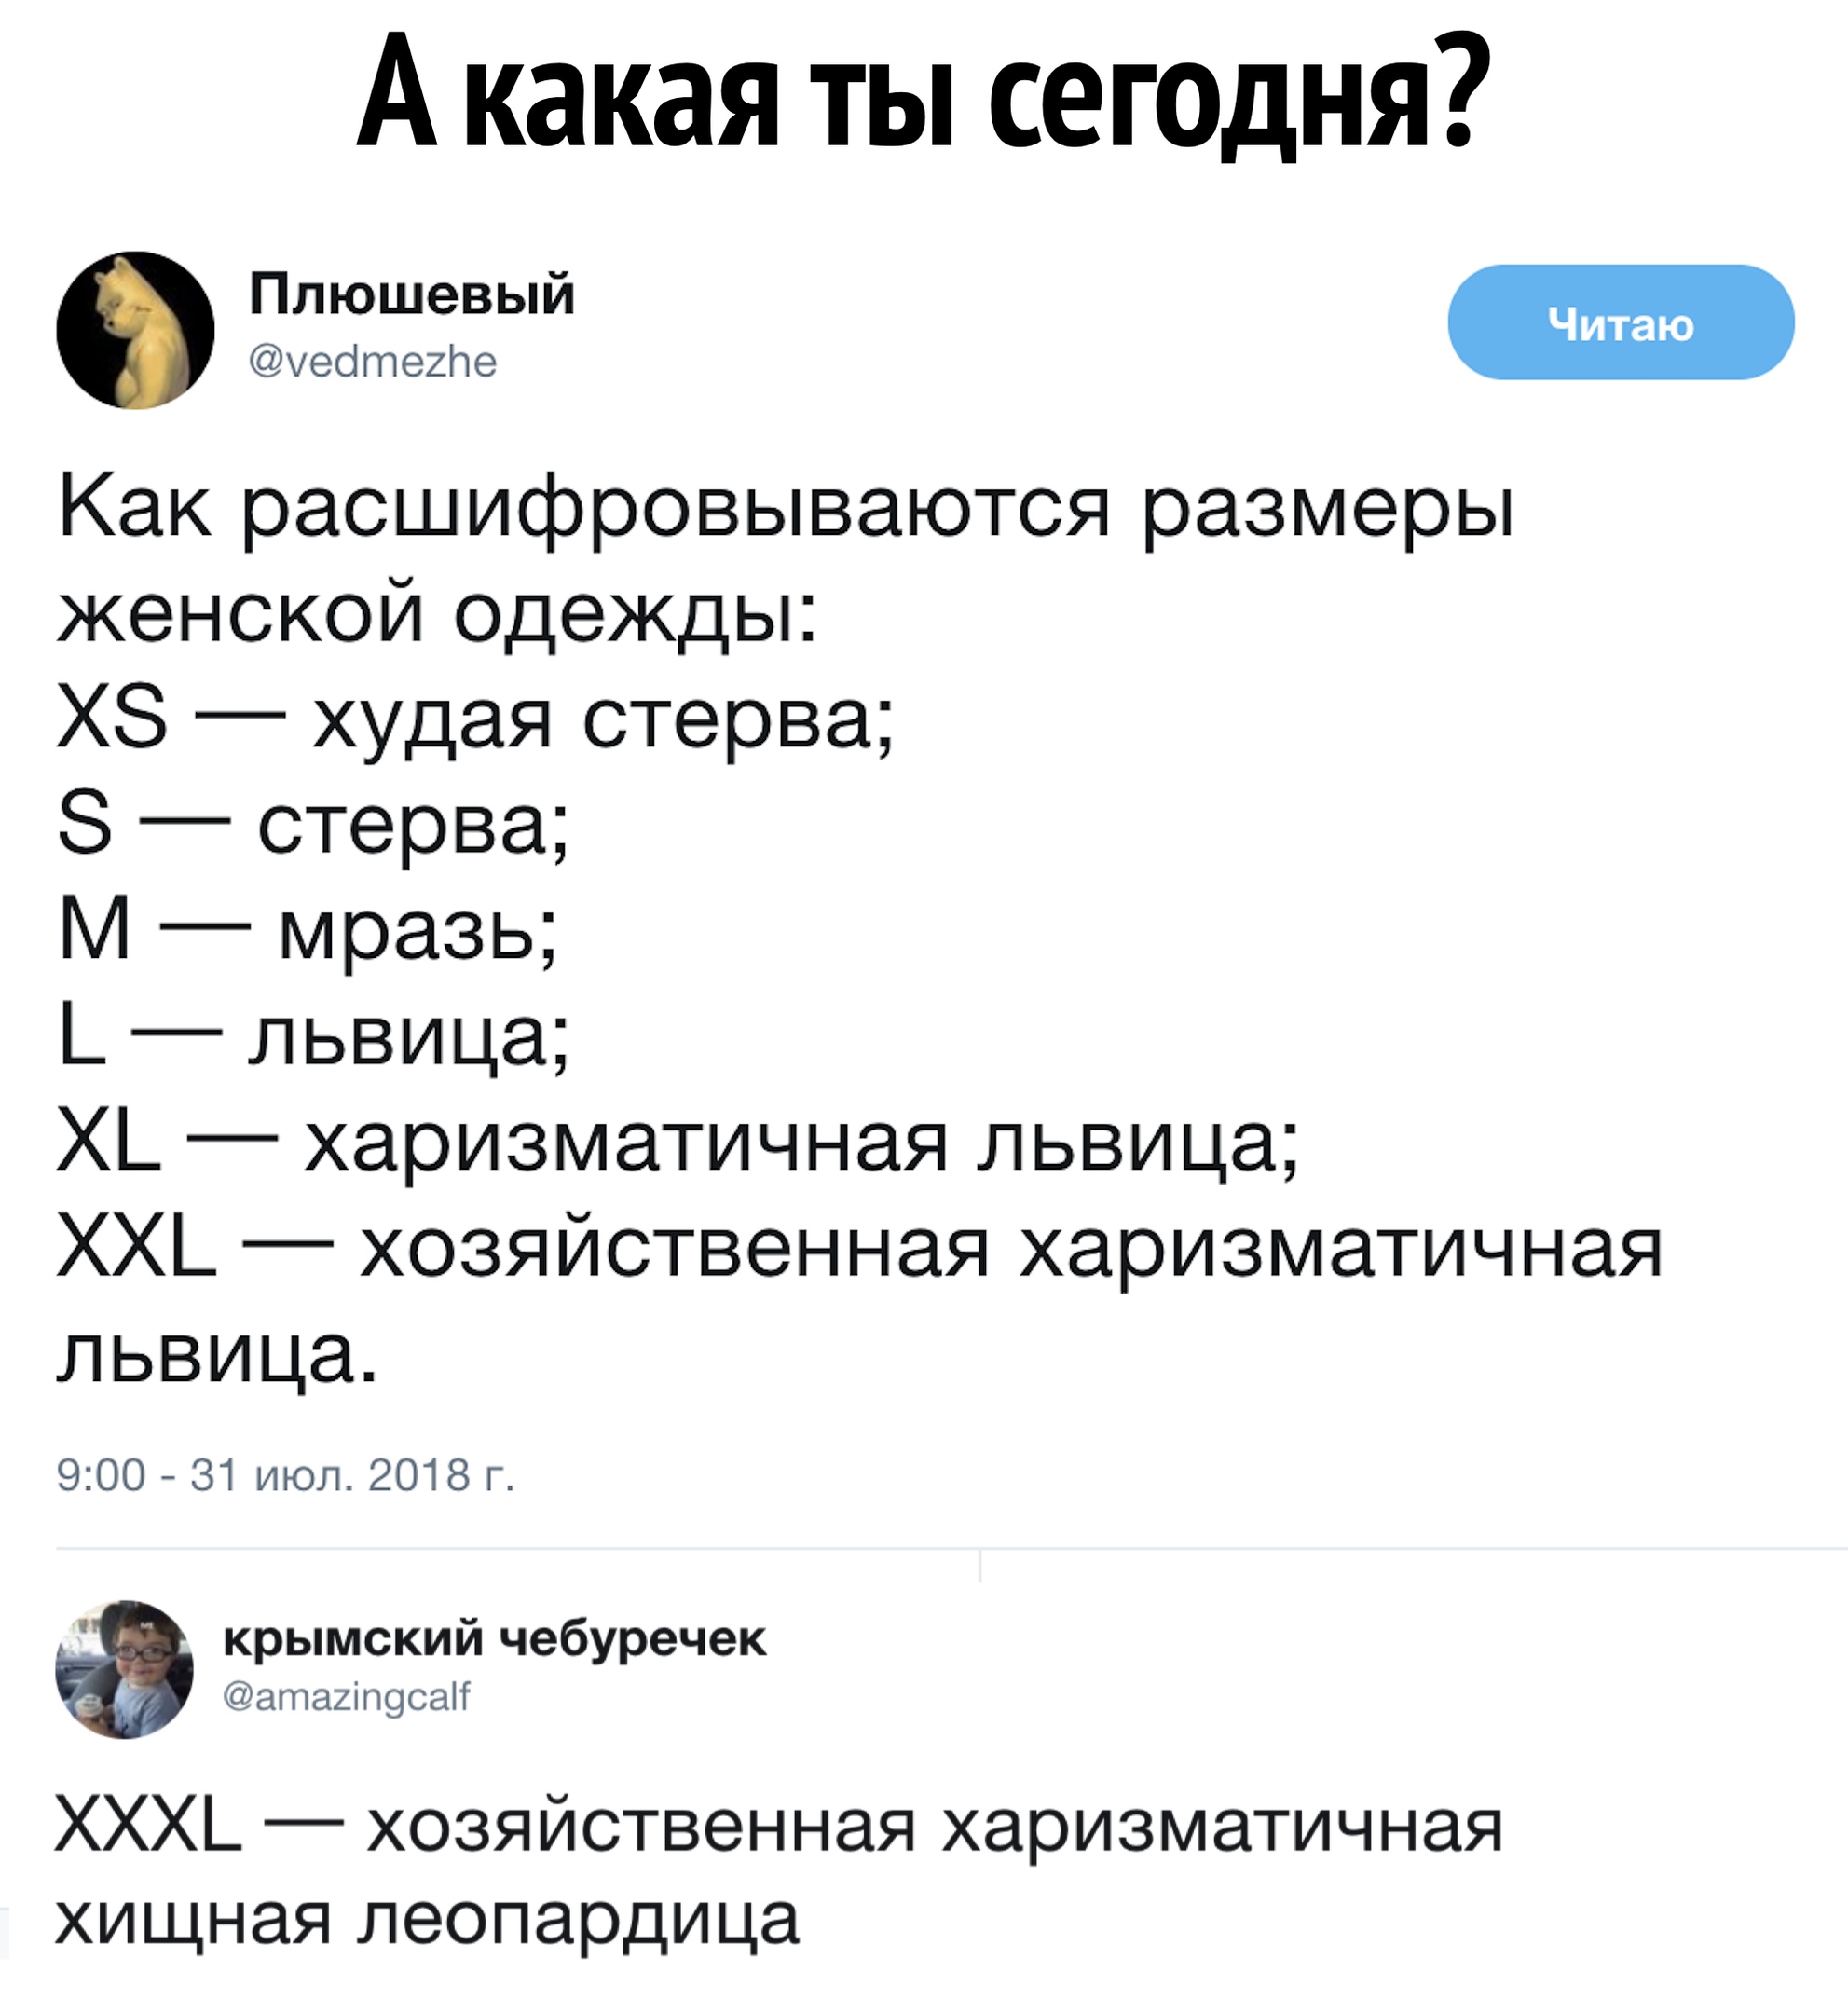Click the Плюшевый bear avatar
This screenshot has height=2013, width=1848.
tap(135, 330)
